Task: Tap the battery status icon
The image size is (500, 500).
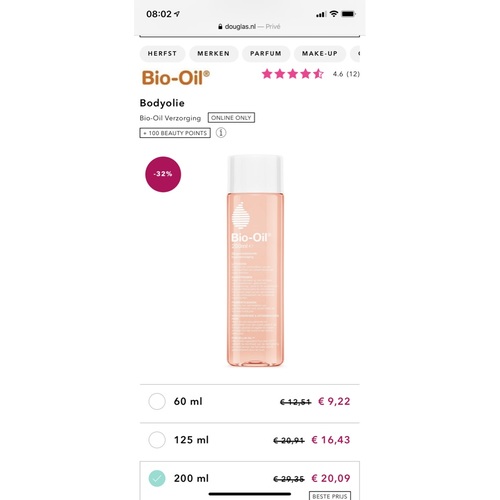Action: point(349,14)
